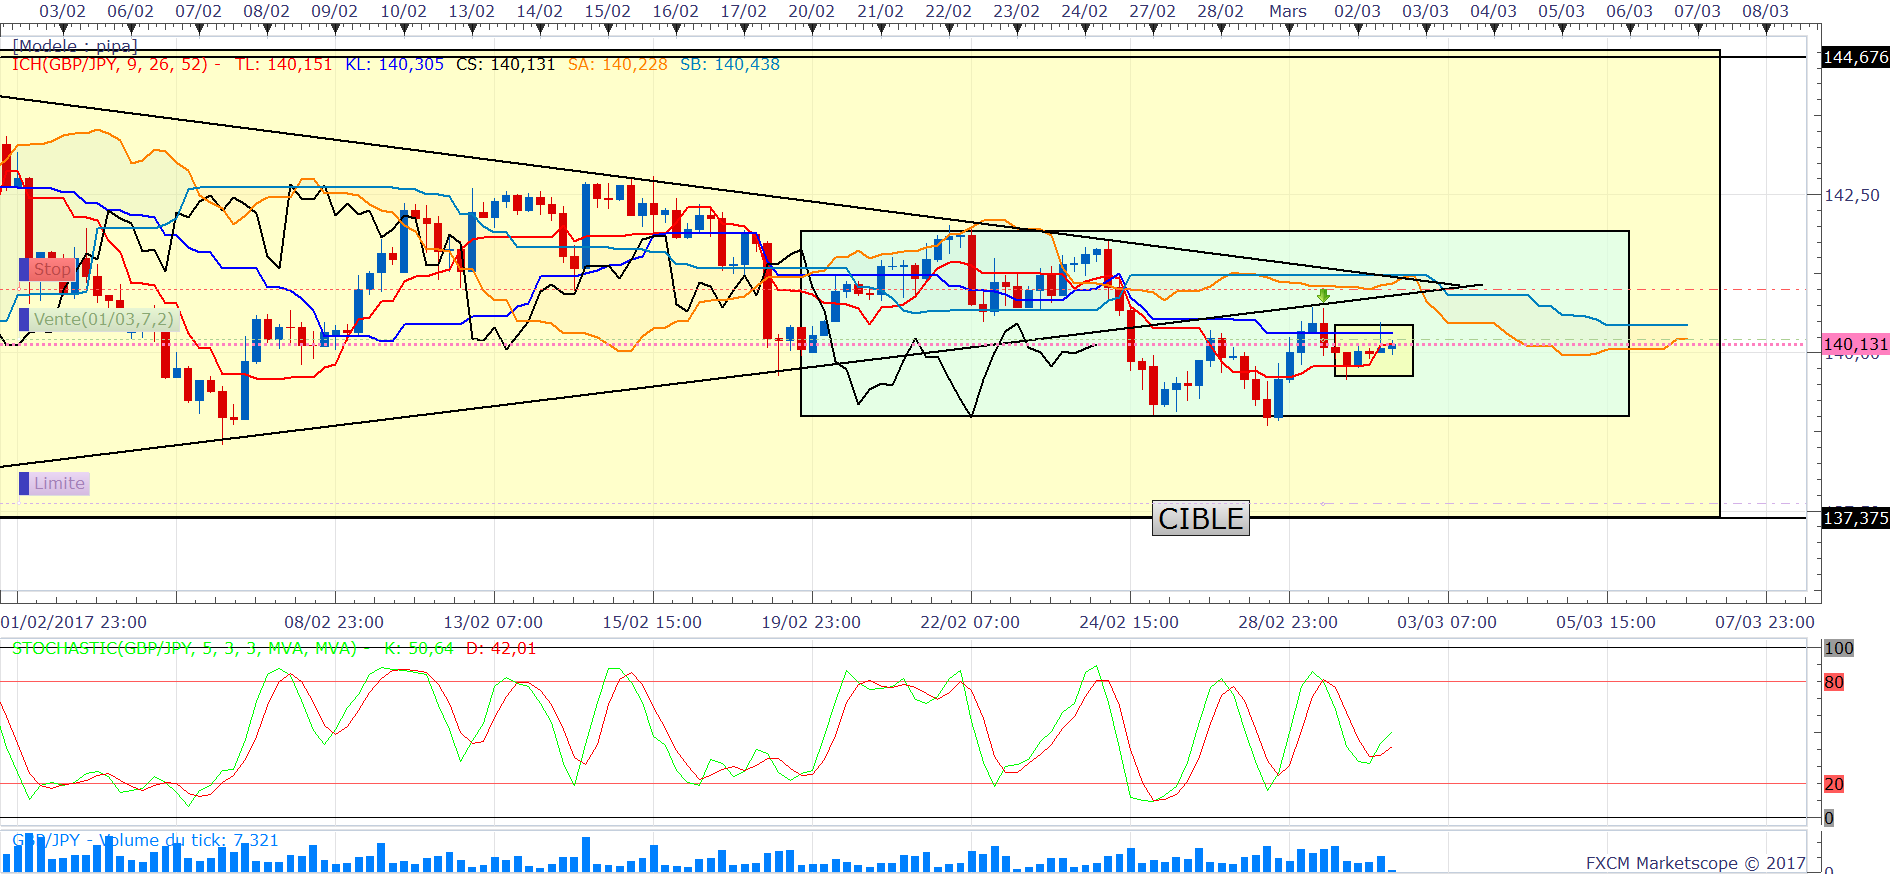The image size is (1903, 874).
Task: Click the purple Limite order label
Action: pos(59,484)
